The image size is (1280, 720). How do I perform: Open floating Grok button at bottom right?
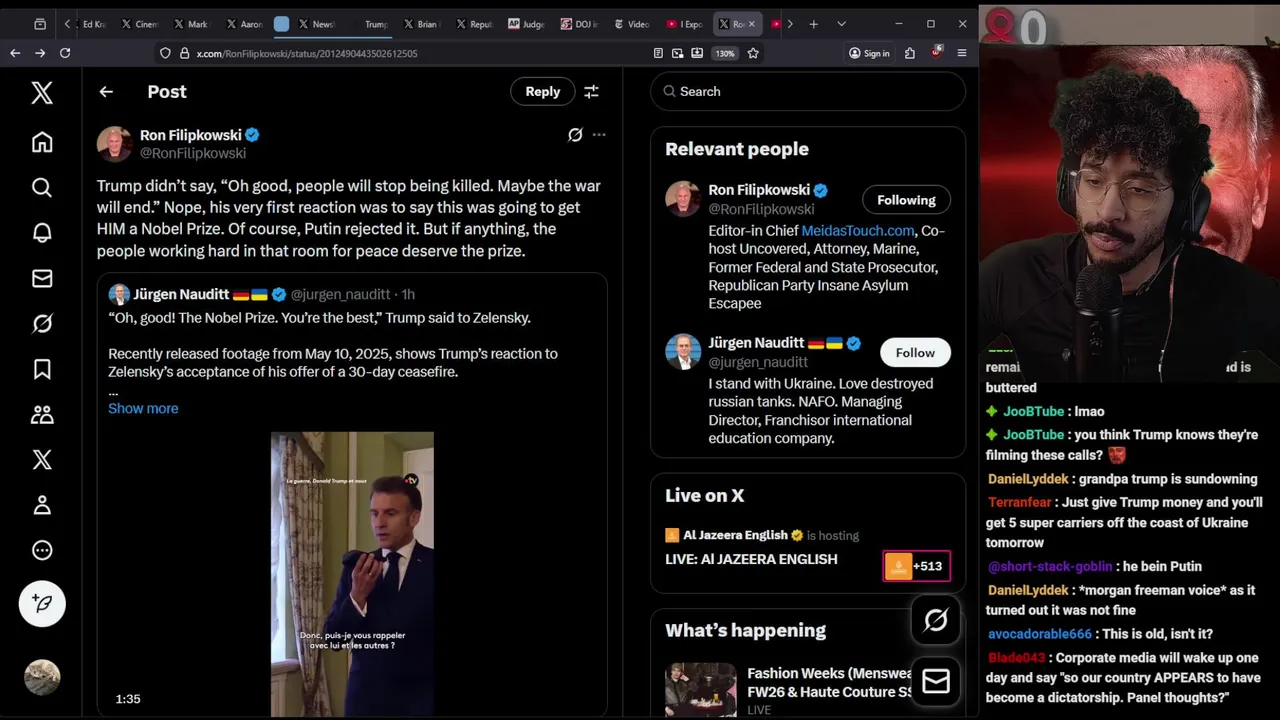pos(936,620)
